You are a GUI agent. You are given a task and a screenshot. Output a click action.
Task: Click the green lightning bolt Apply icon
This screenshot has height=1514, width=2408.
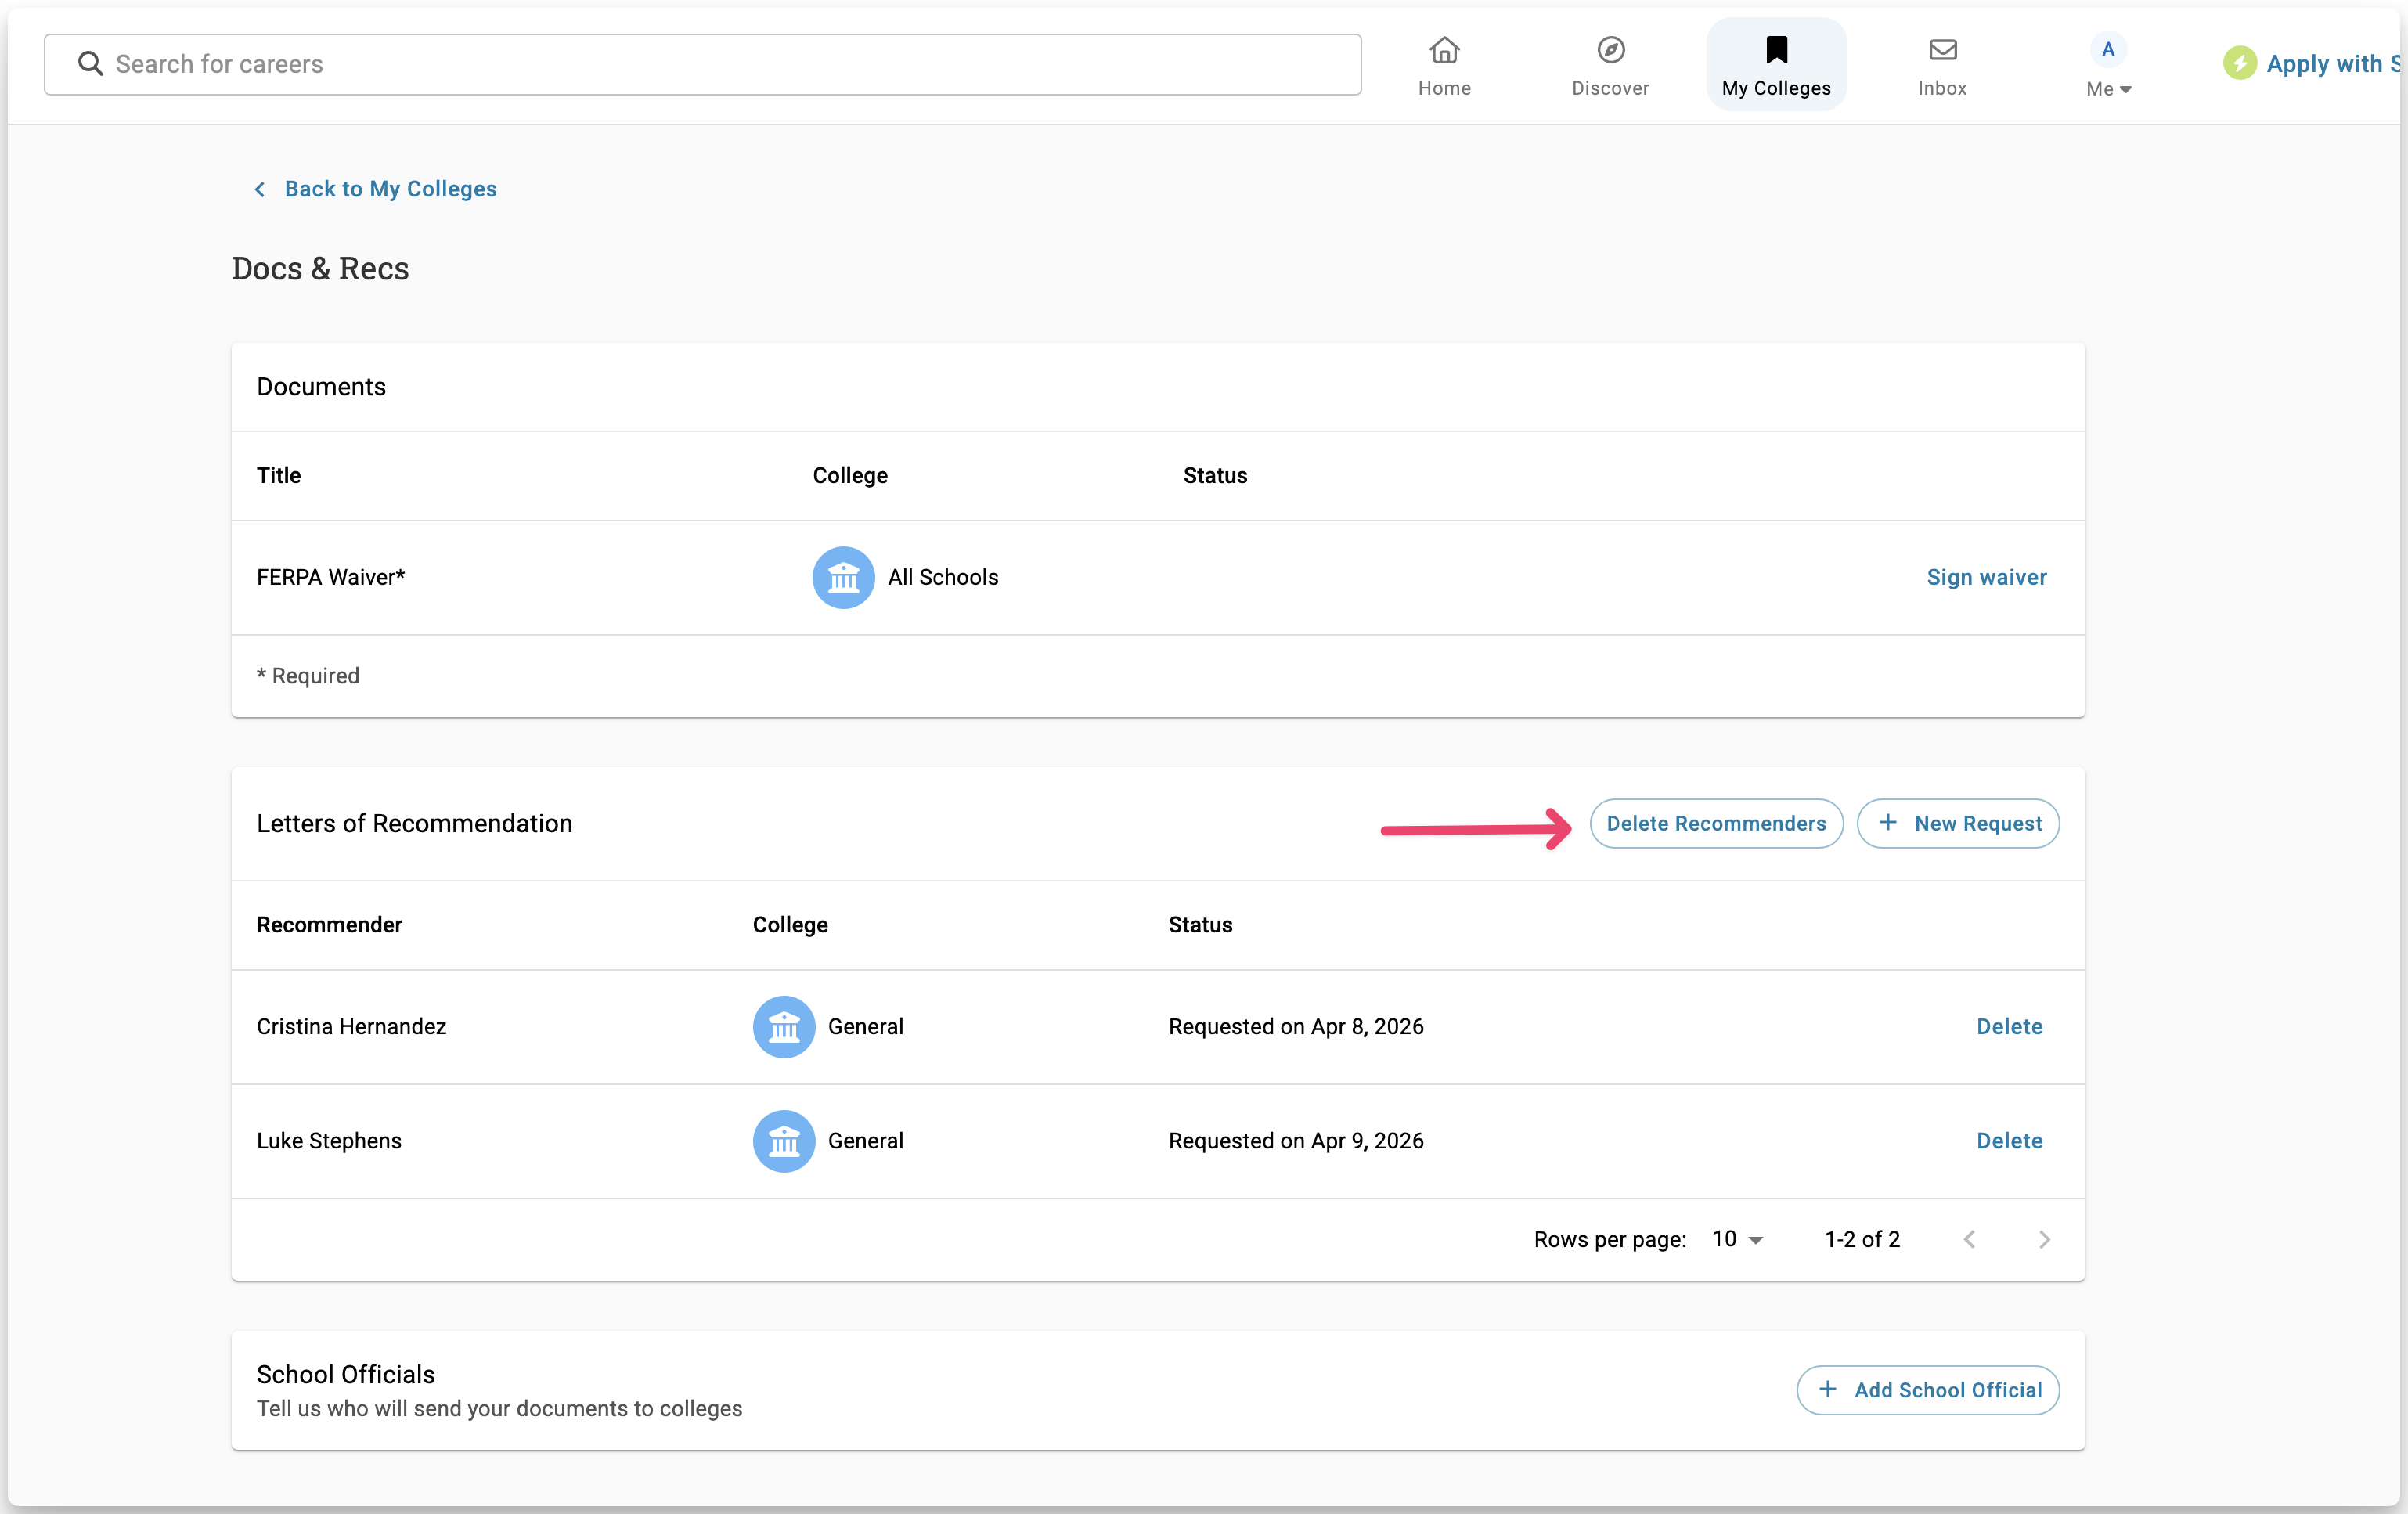(2239, 64)
